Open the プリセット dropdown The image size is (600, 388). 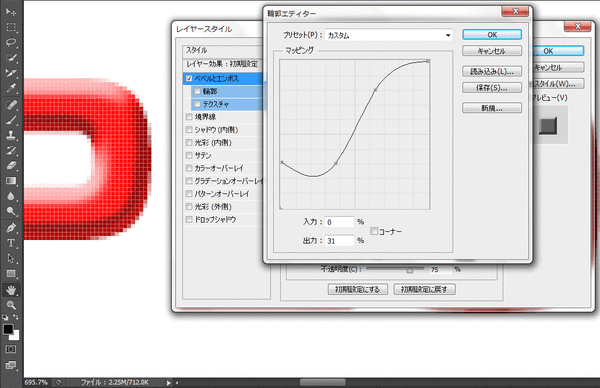coord(389,35)
